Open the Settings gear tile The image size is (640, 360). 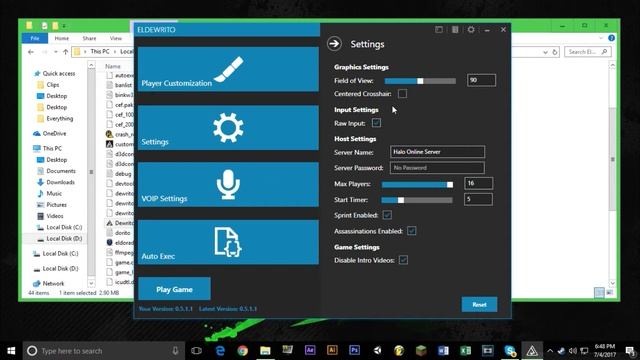coord(228,128)
